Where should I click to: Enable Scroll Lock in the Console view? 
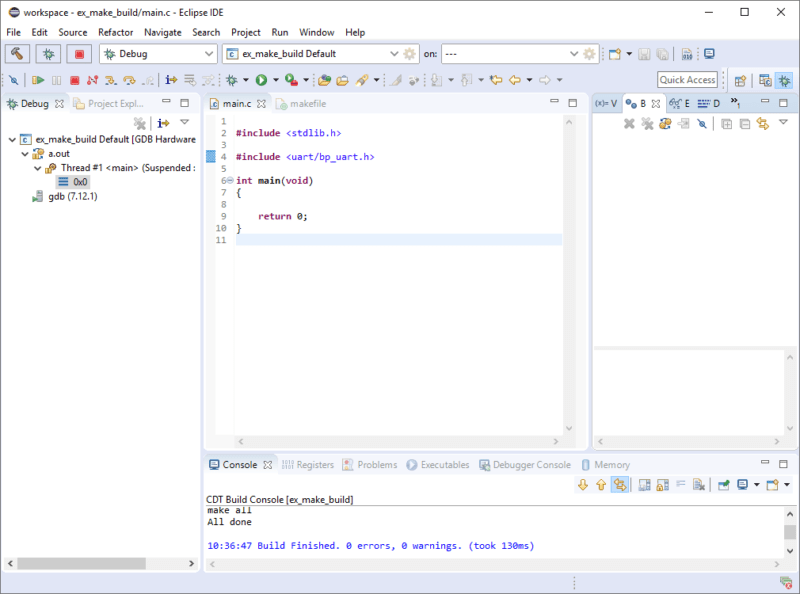(x=660, y=483)
